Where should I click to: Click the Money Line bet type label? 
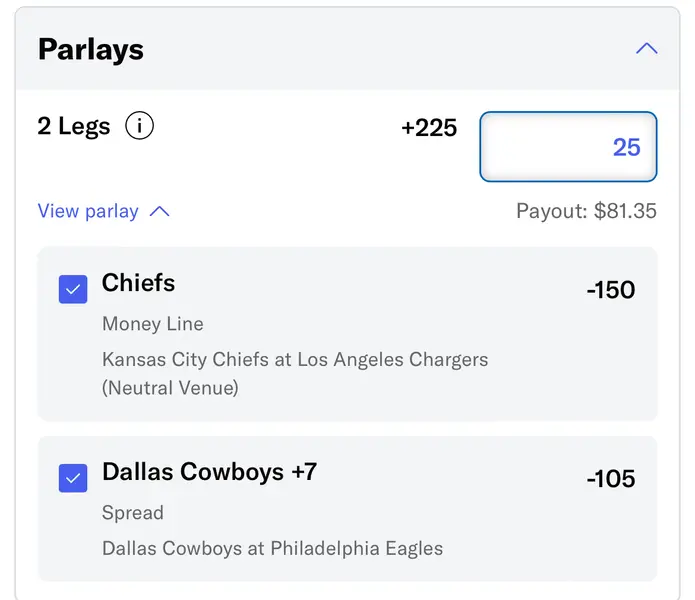tap(152, 324)
